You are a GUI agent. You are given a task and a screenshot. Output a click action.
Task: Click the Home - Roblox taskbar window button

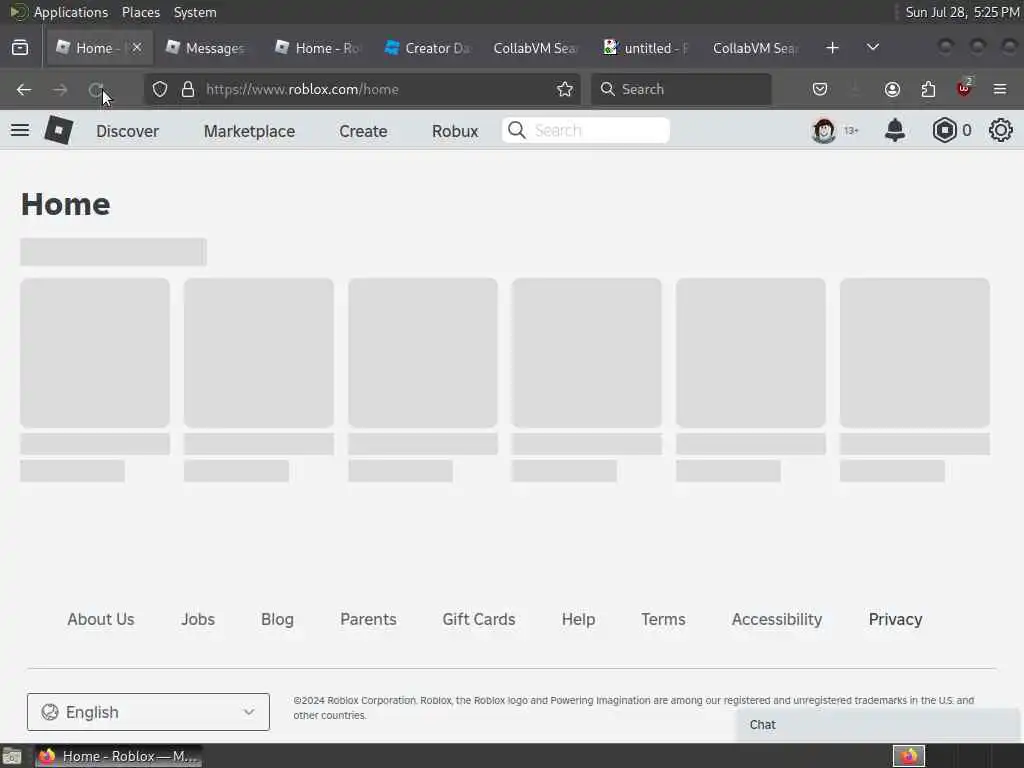118,756
